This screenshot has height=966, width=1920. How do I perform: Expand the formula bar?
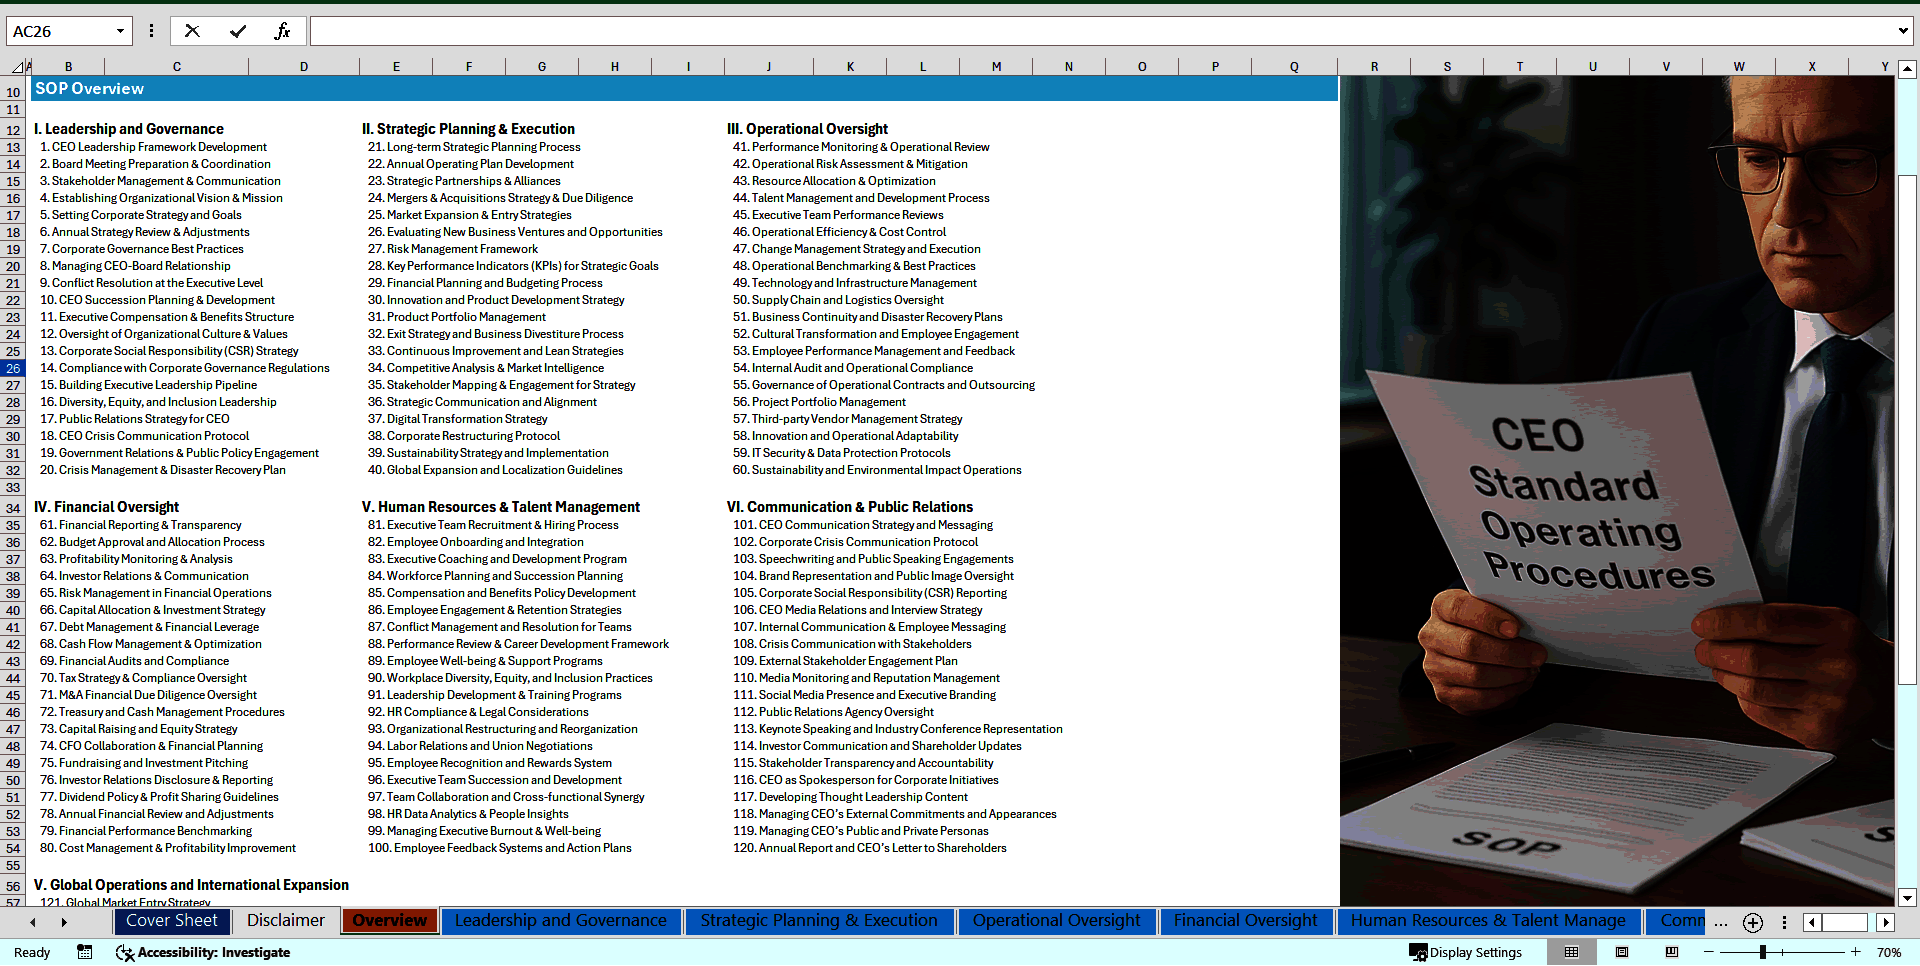(x=1902, y=31)
